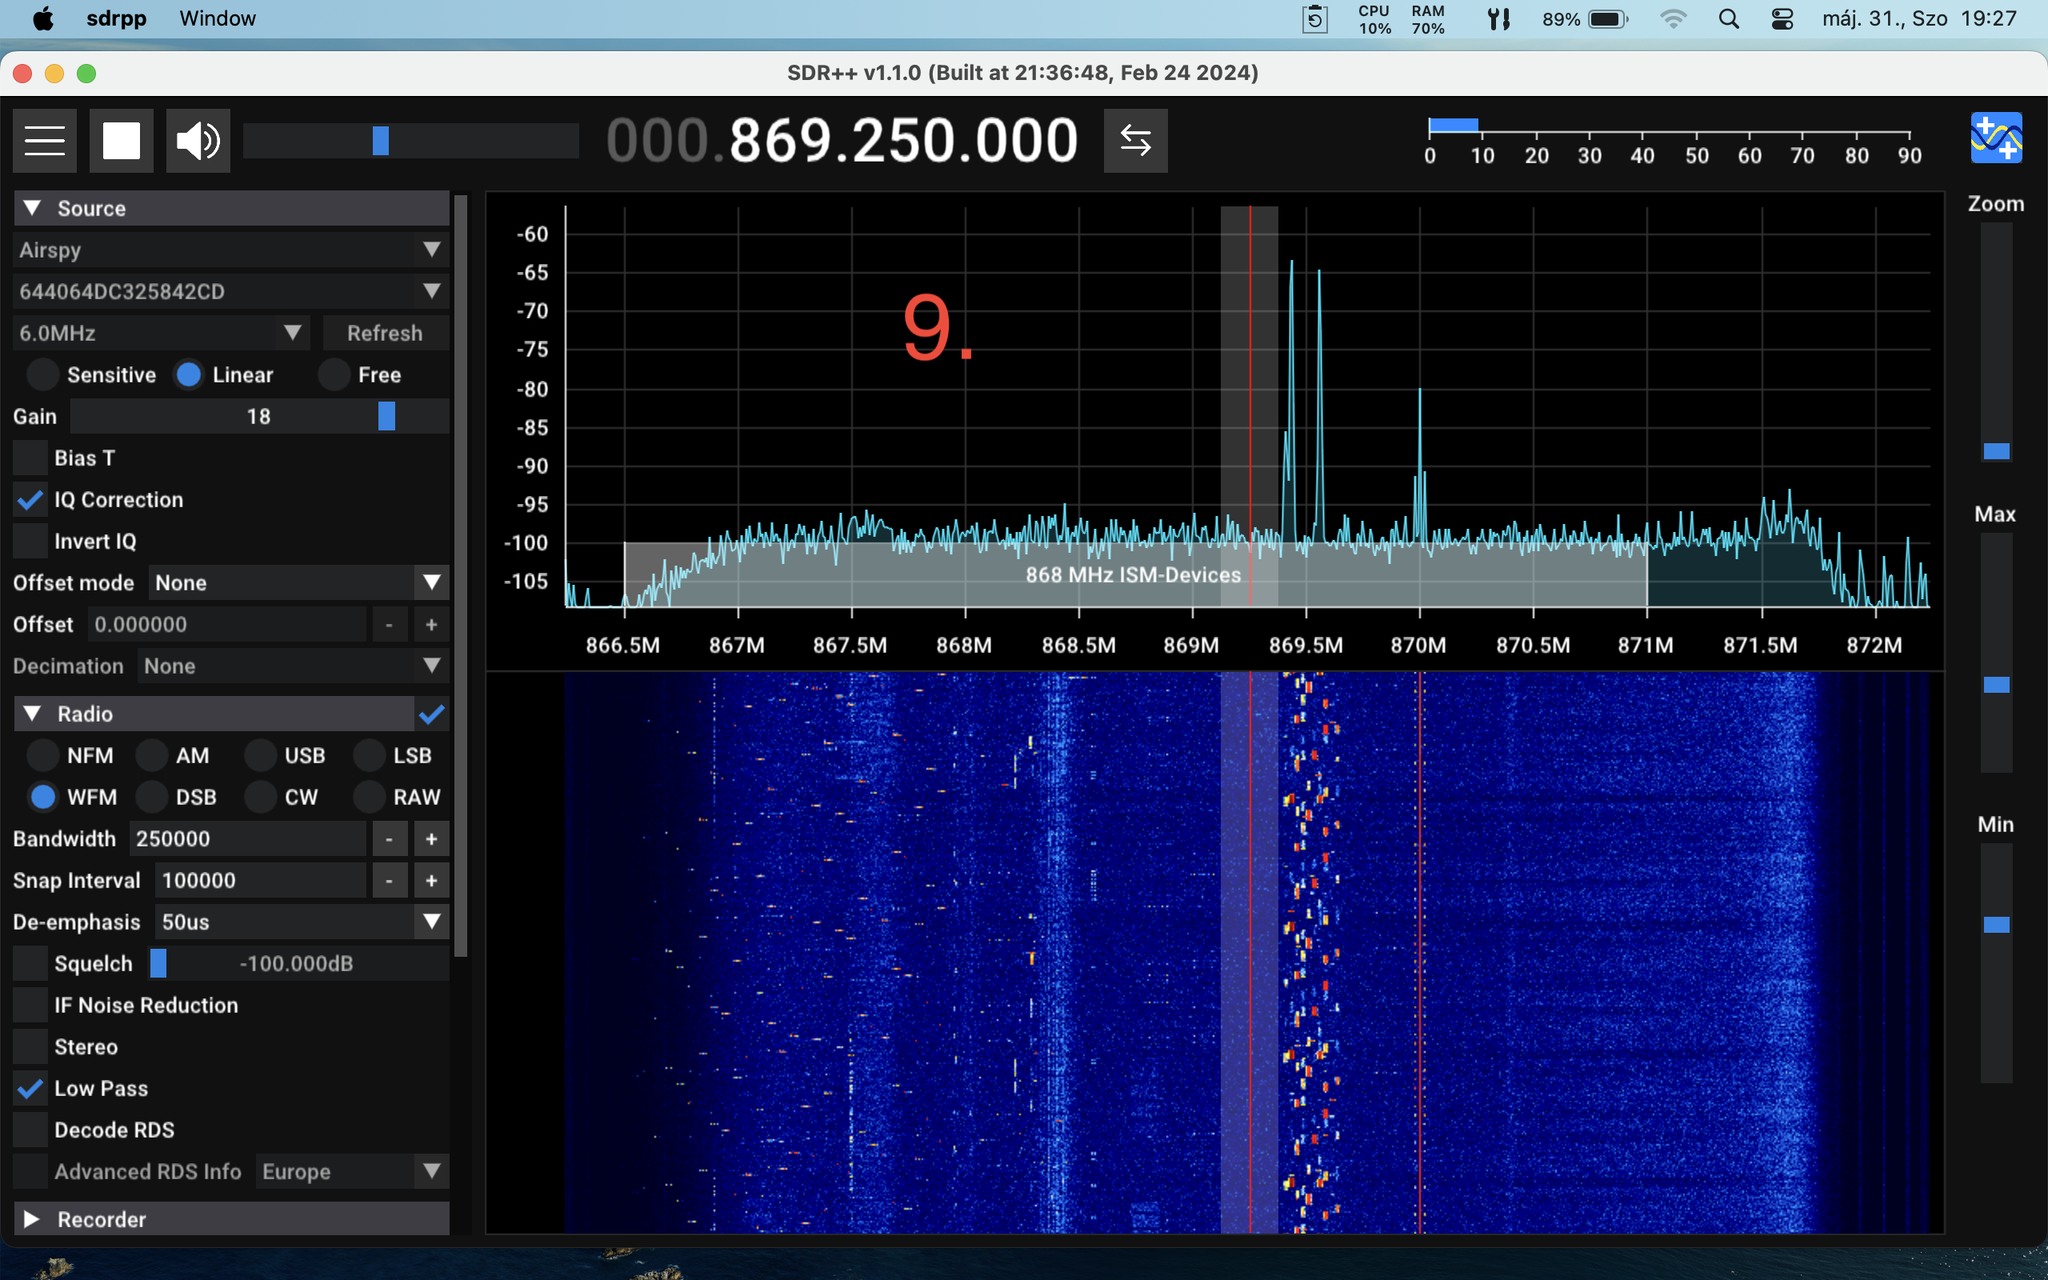Open the 6.0MHz sample rate dropdown
Viewport: 2048px width, 1280px height.
[160, 333]
